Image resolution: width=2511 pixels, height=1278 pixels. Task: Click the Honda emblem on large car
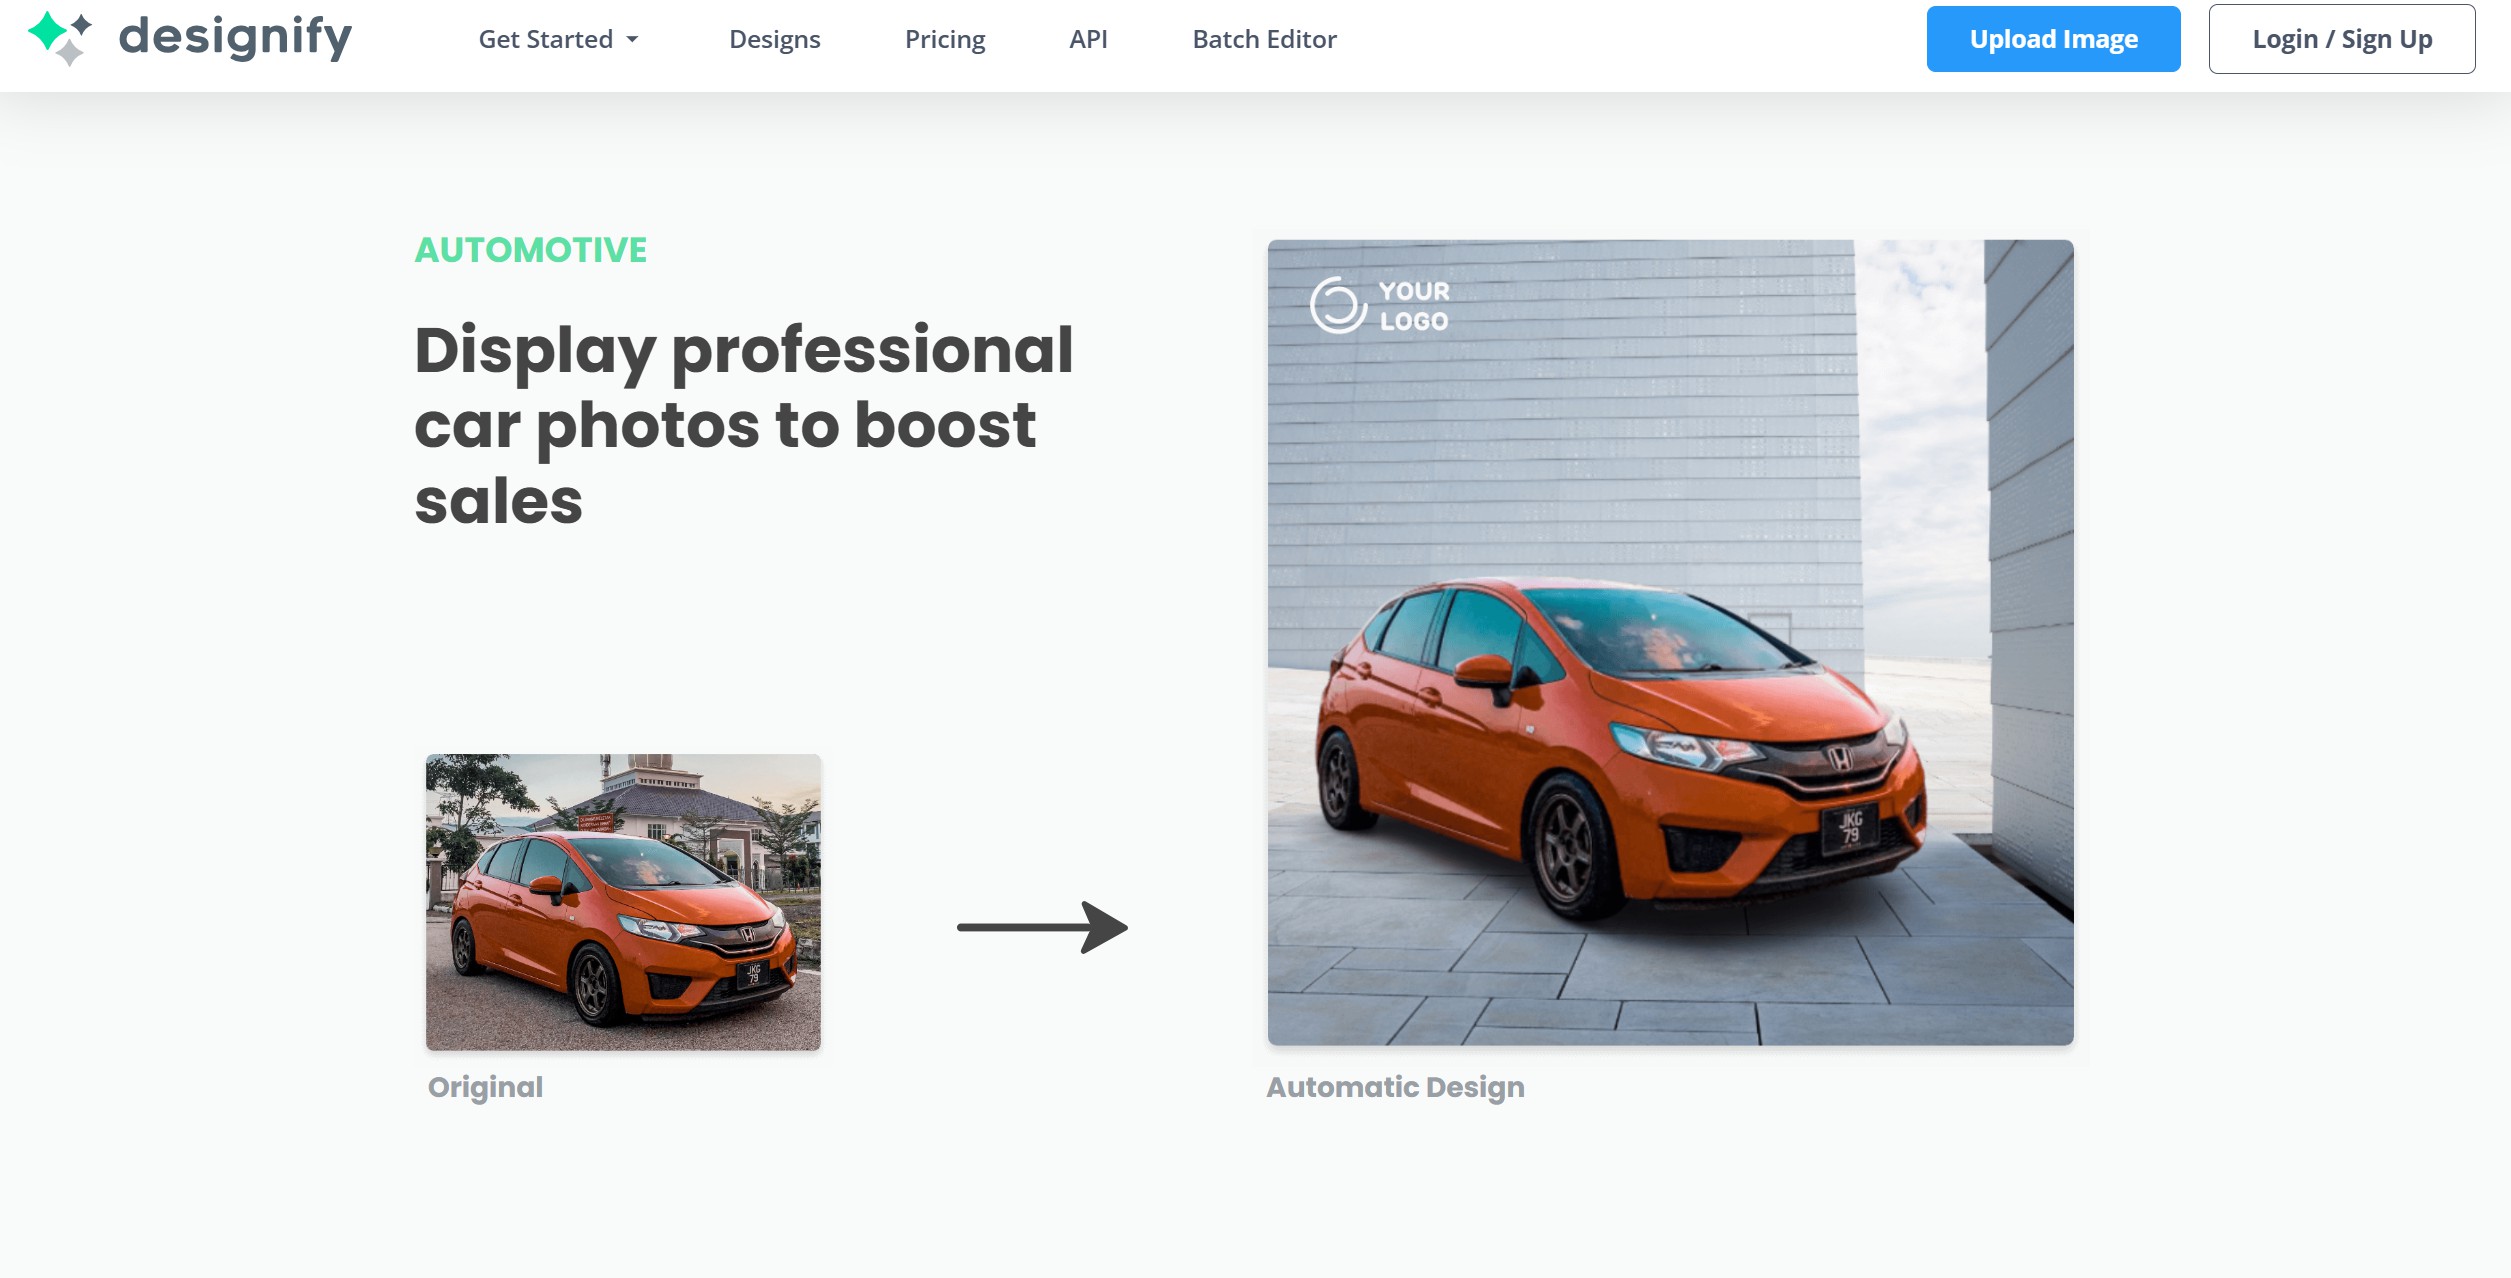[1840, 759]
